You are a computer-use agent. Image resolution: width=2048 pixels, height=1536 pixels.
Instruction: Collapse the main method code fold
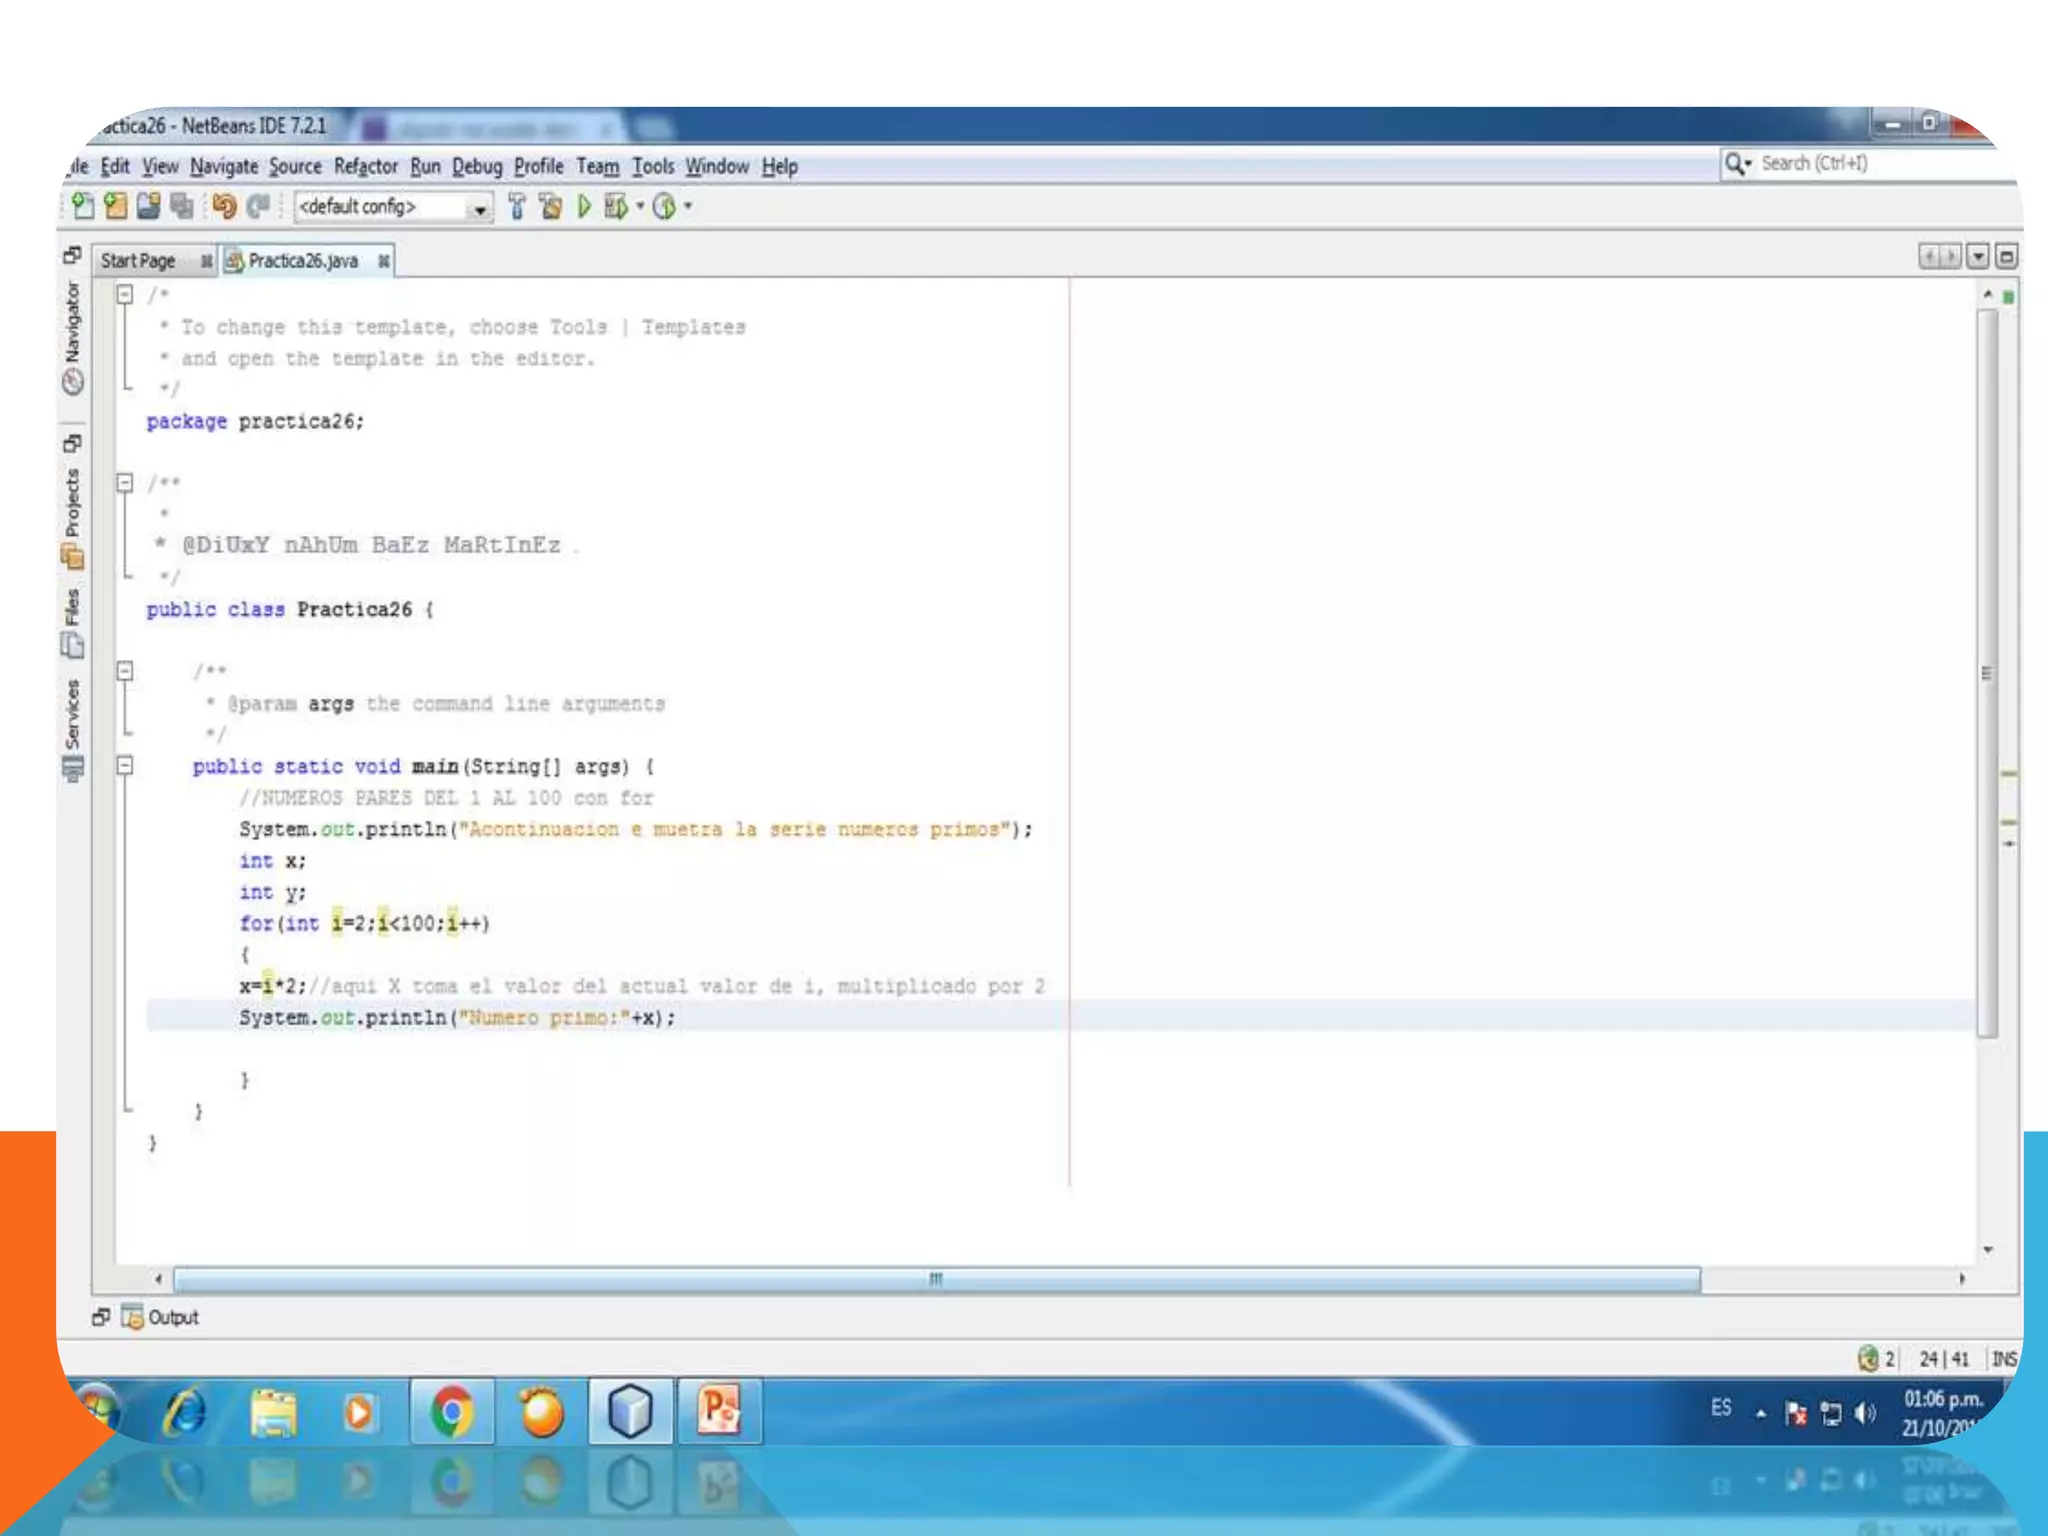tap(125, 765)
